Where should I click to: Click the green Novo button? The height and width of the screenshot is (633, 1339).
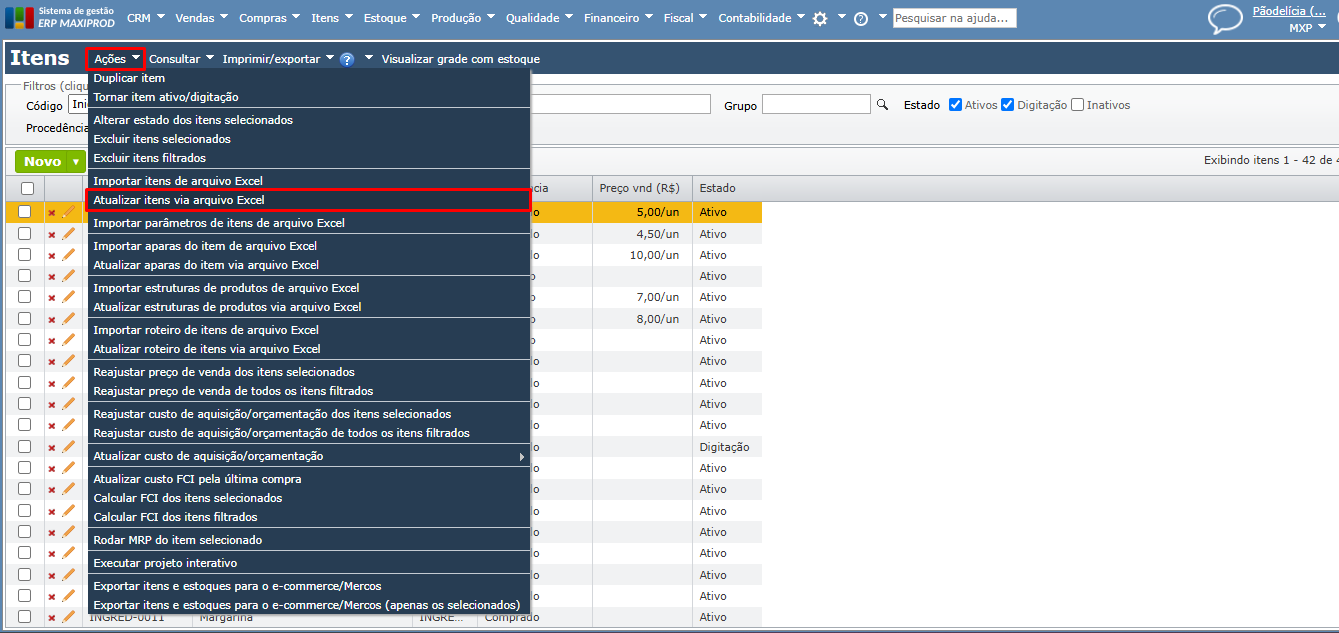(x=42, y=162)
